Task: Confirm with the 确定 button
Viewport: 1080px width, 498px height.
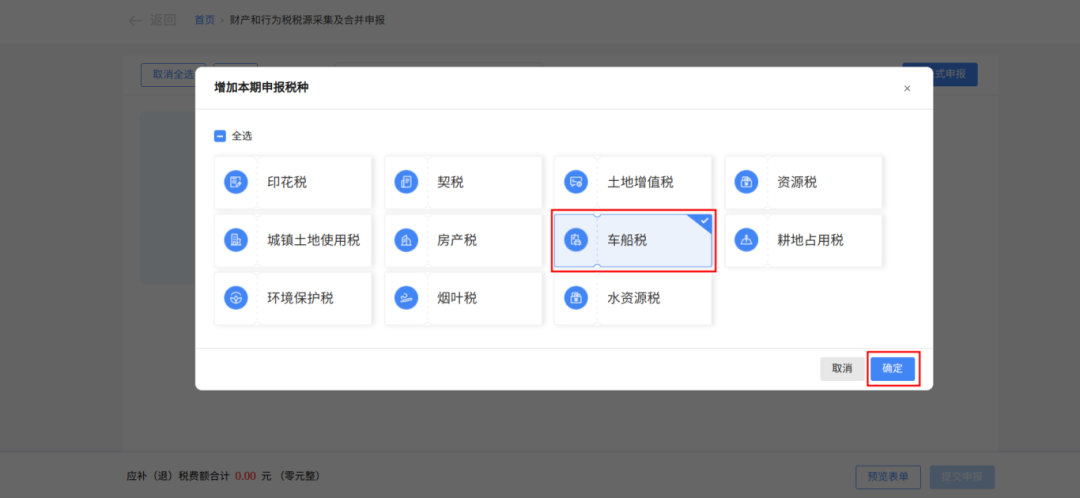Action: [893, 369]
